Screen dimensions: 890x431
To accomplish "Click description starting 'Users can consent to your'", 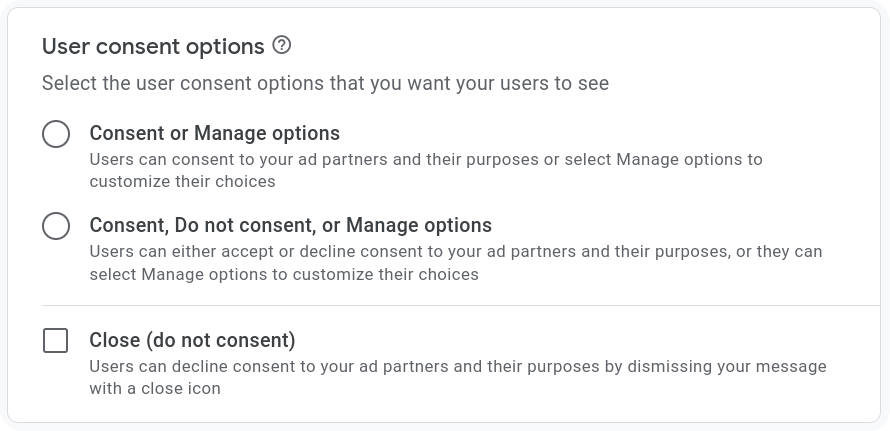I will pyautogui.click(x=426, y=170).
